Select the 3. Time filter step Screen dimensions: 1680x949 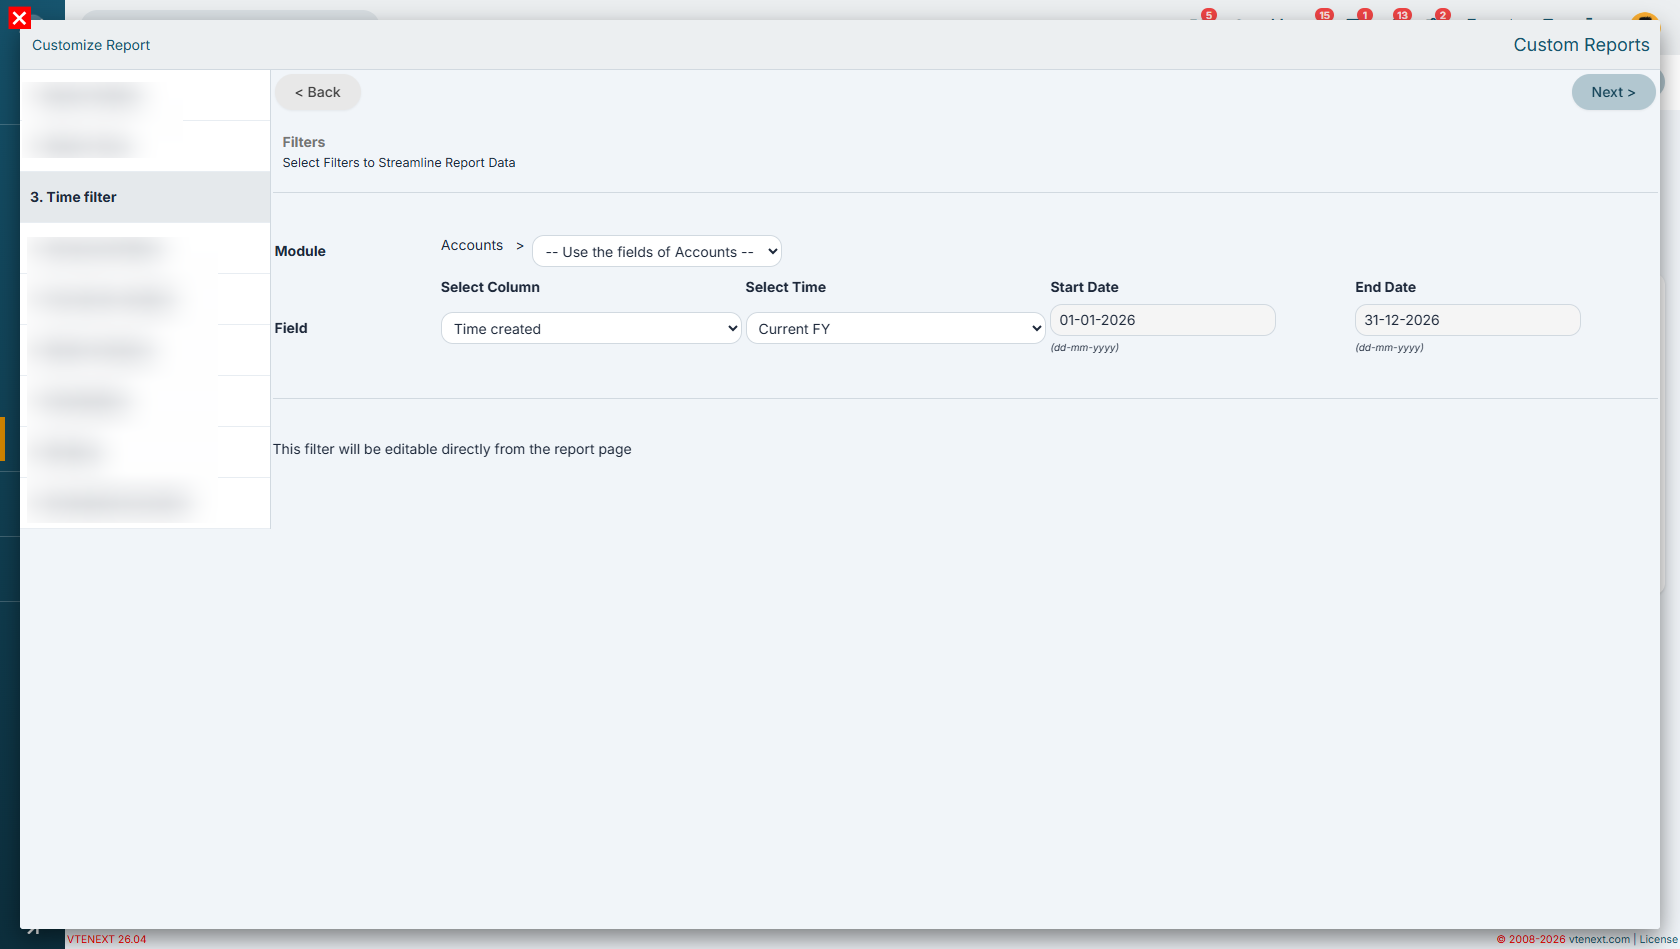coord(145,197)
